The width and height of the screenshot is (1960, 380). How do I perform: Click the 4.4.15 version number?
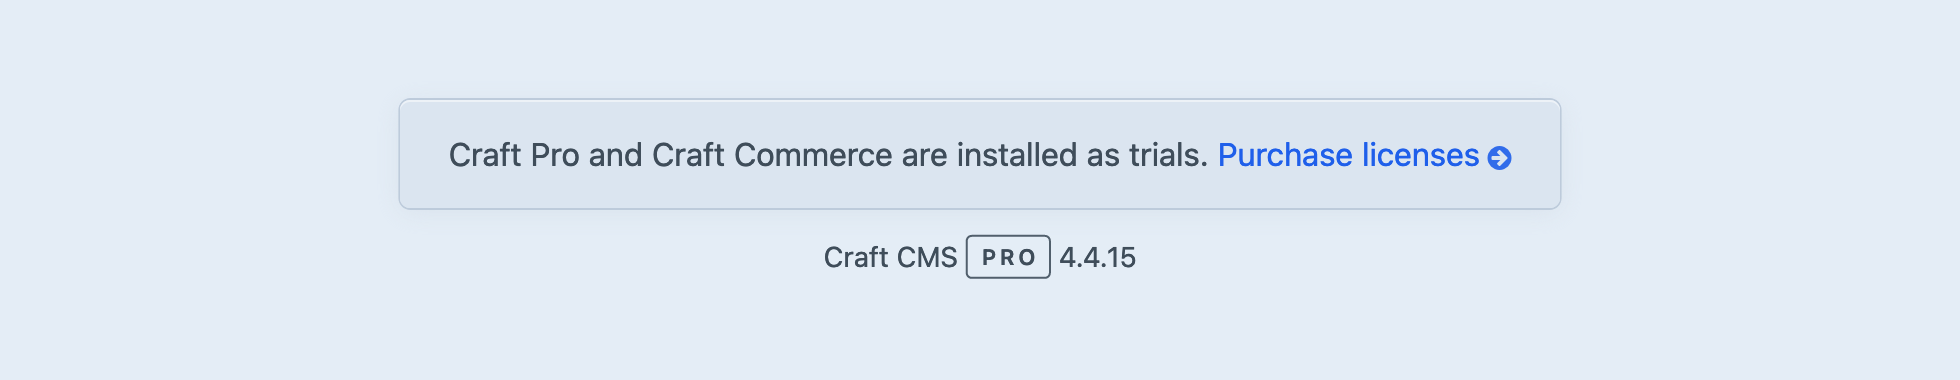(1097, 257)
